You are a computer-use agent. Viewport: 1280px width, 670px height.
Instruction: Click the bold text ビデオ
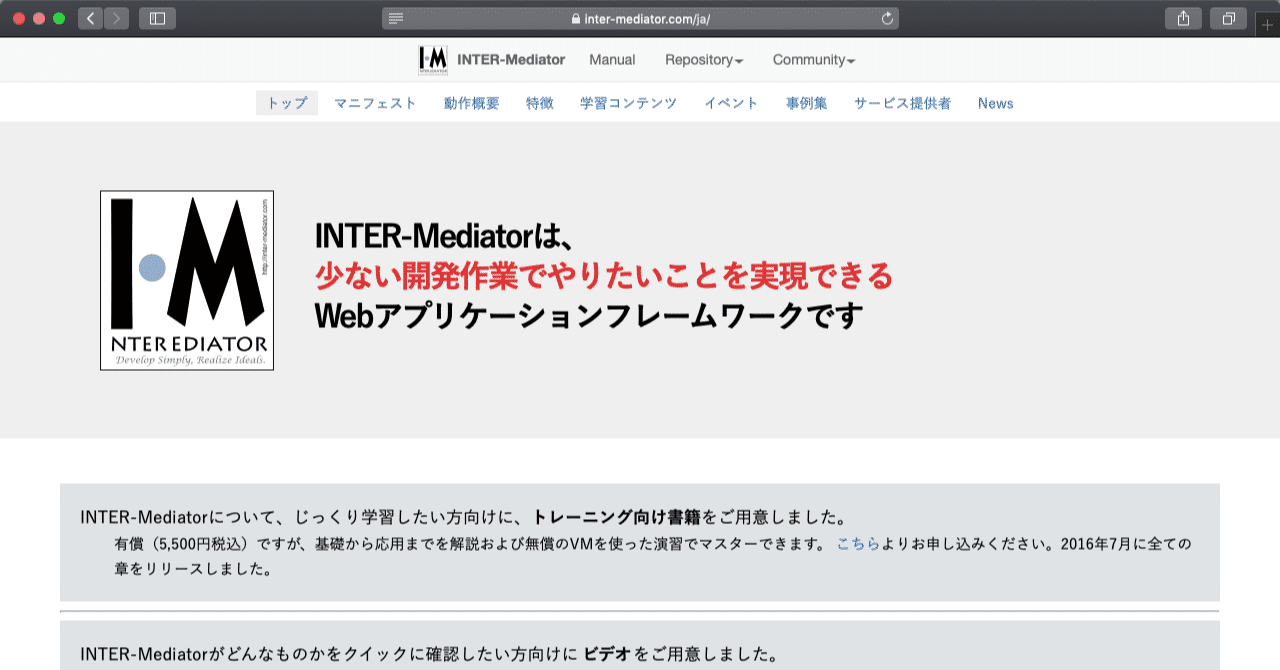click(x=607, y=655)
